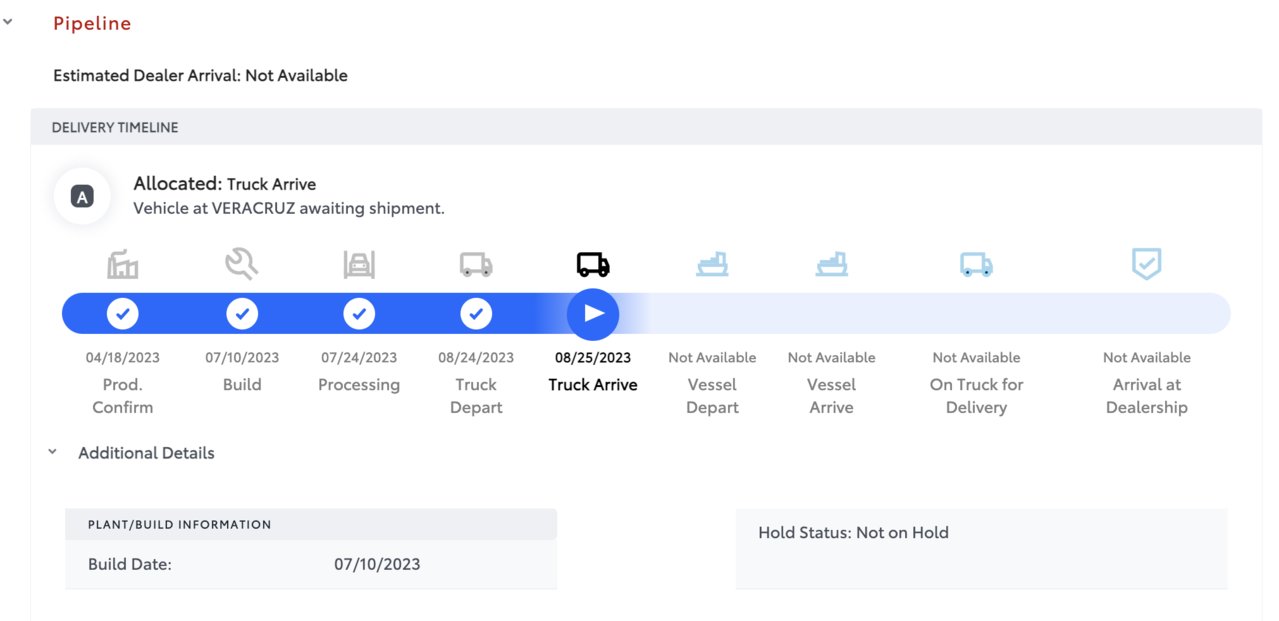The height and width of the screenshot is (621, 1279).
Task: Click 'Not Available' above Vessel Arrive
Action: point(831,358)
